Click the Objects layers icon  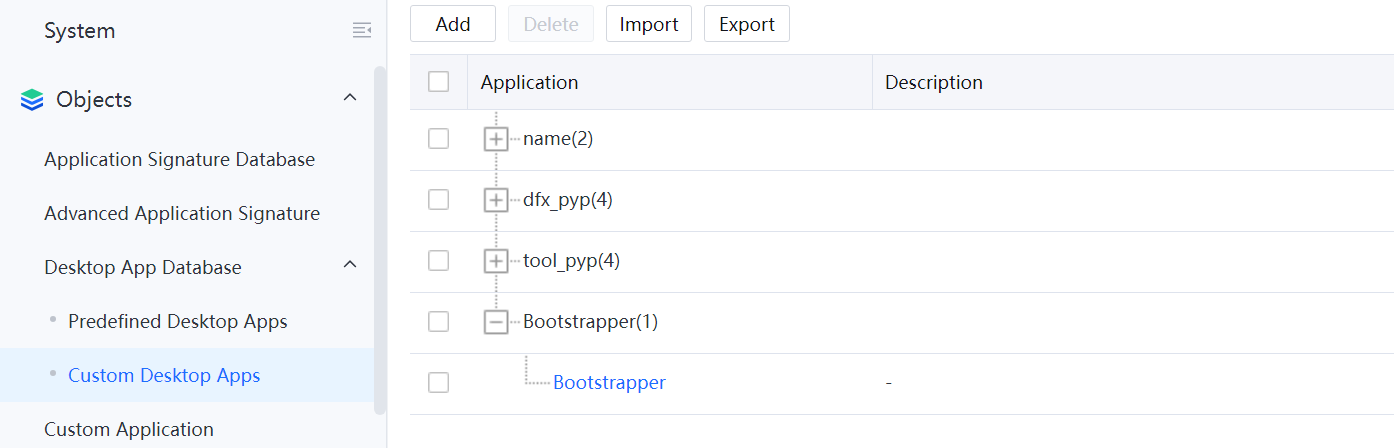click(32, 100)
